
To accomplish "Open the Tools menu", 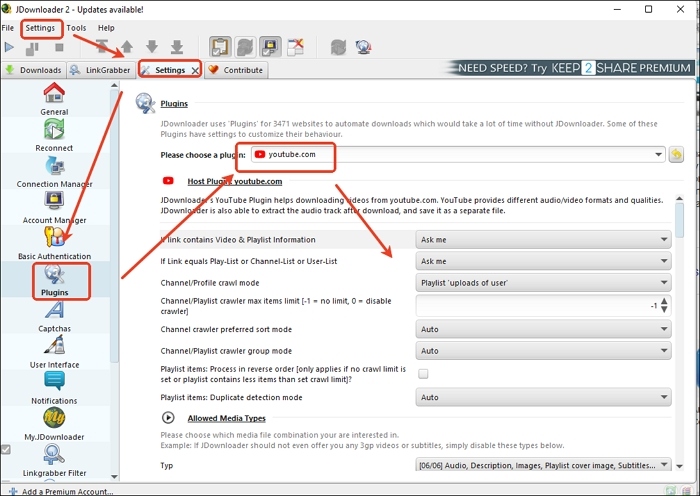I will tap(76, 28).
